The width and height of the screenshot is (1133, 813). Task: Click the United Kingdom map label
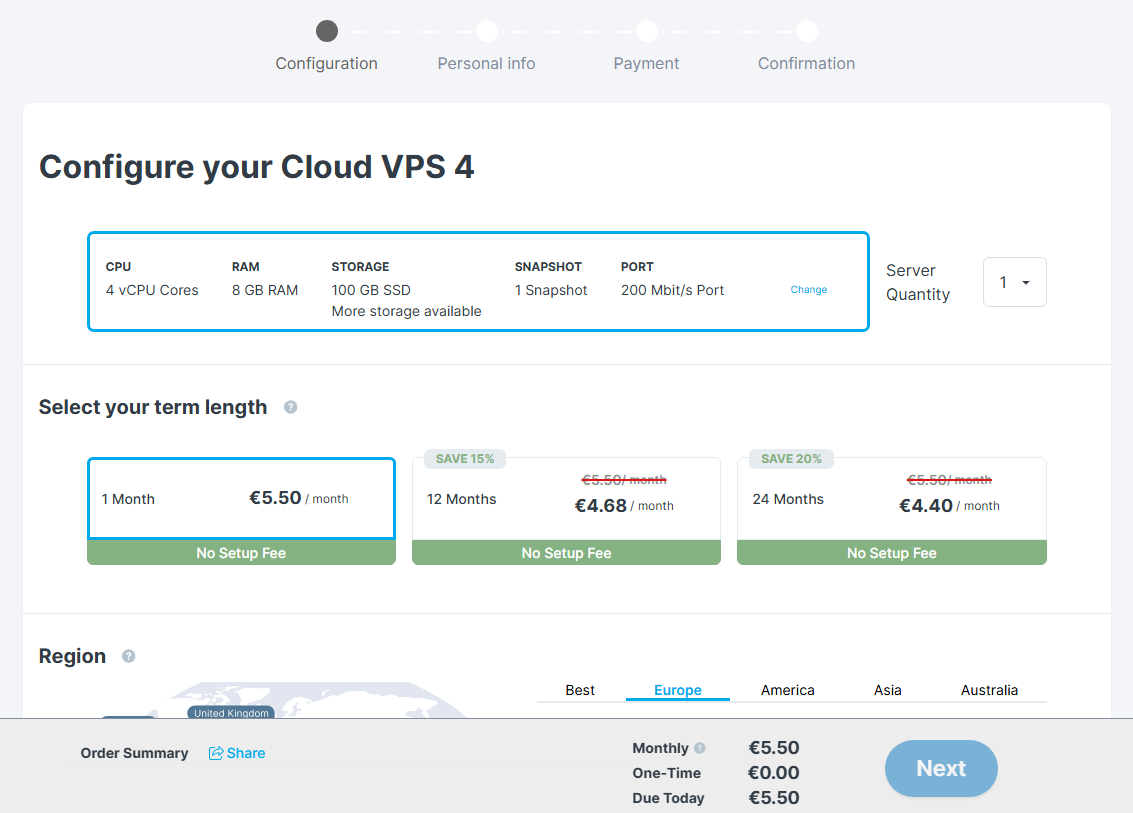231,713
